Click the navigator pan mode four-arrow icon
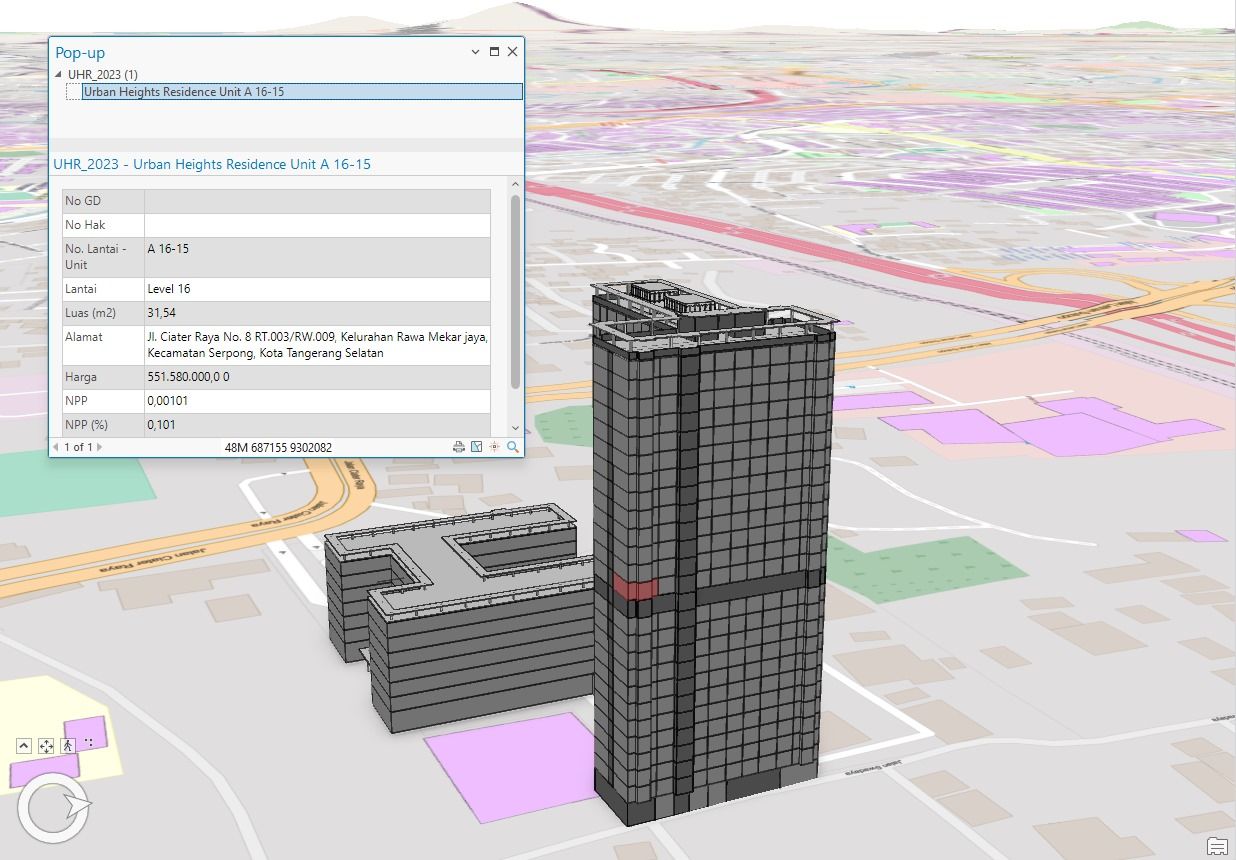The image size is (1236, 860). click(46, 746)
